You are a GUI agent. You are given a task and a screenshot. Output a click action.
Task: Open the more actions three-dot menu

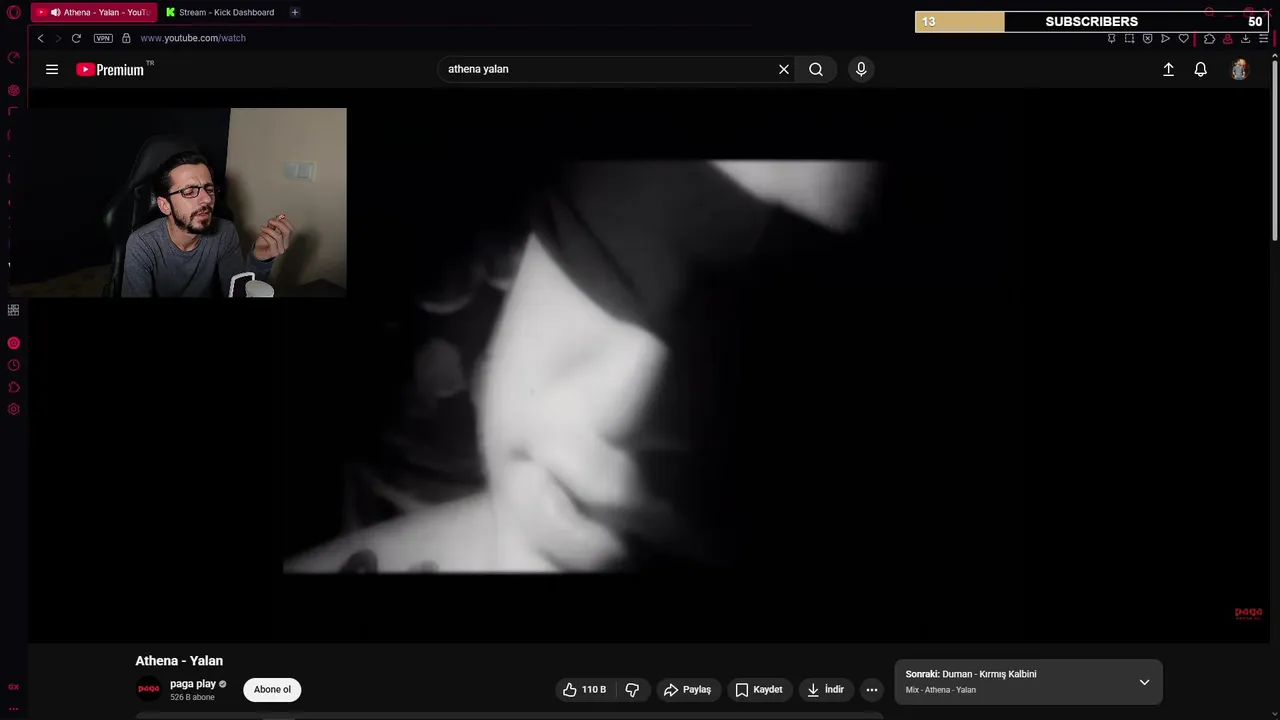872,690
